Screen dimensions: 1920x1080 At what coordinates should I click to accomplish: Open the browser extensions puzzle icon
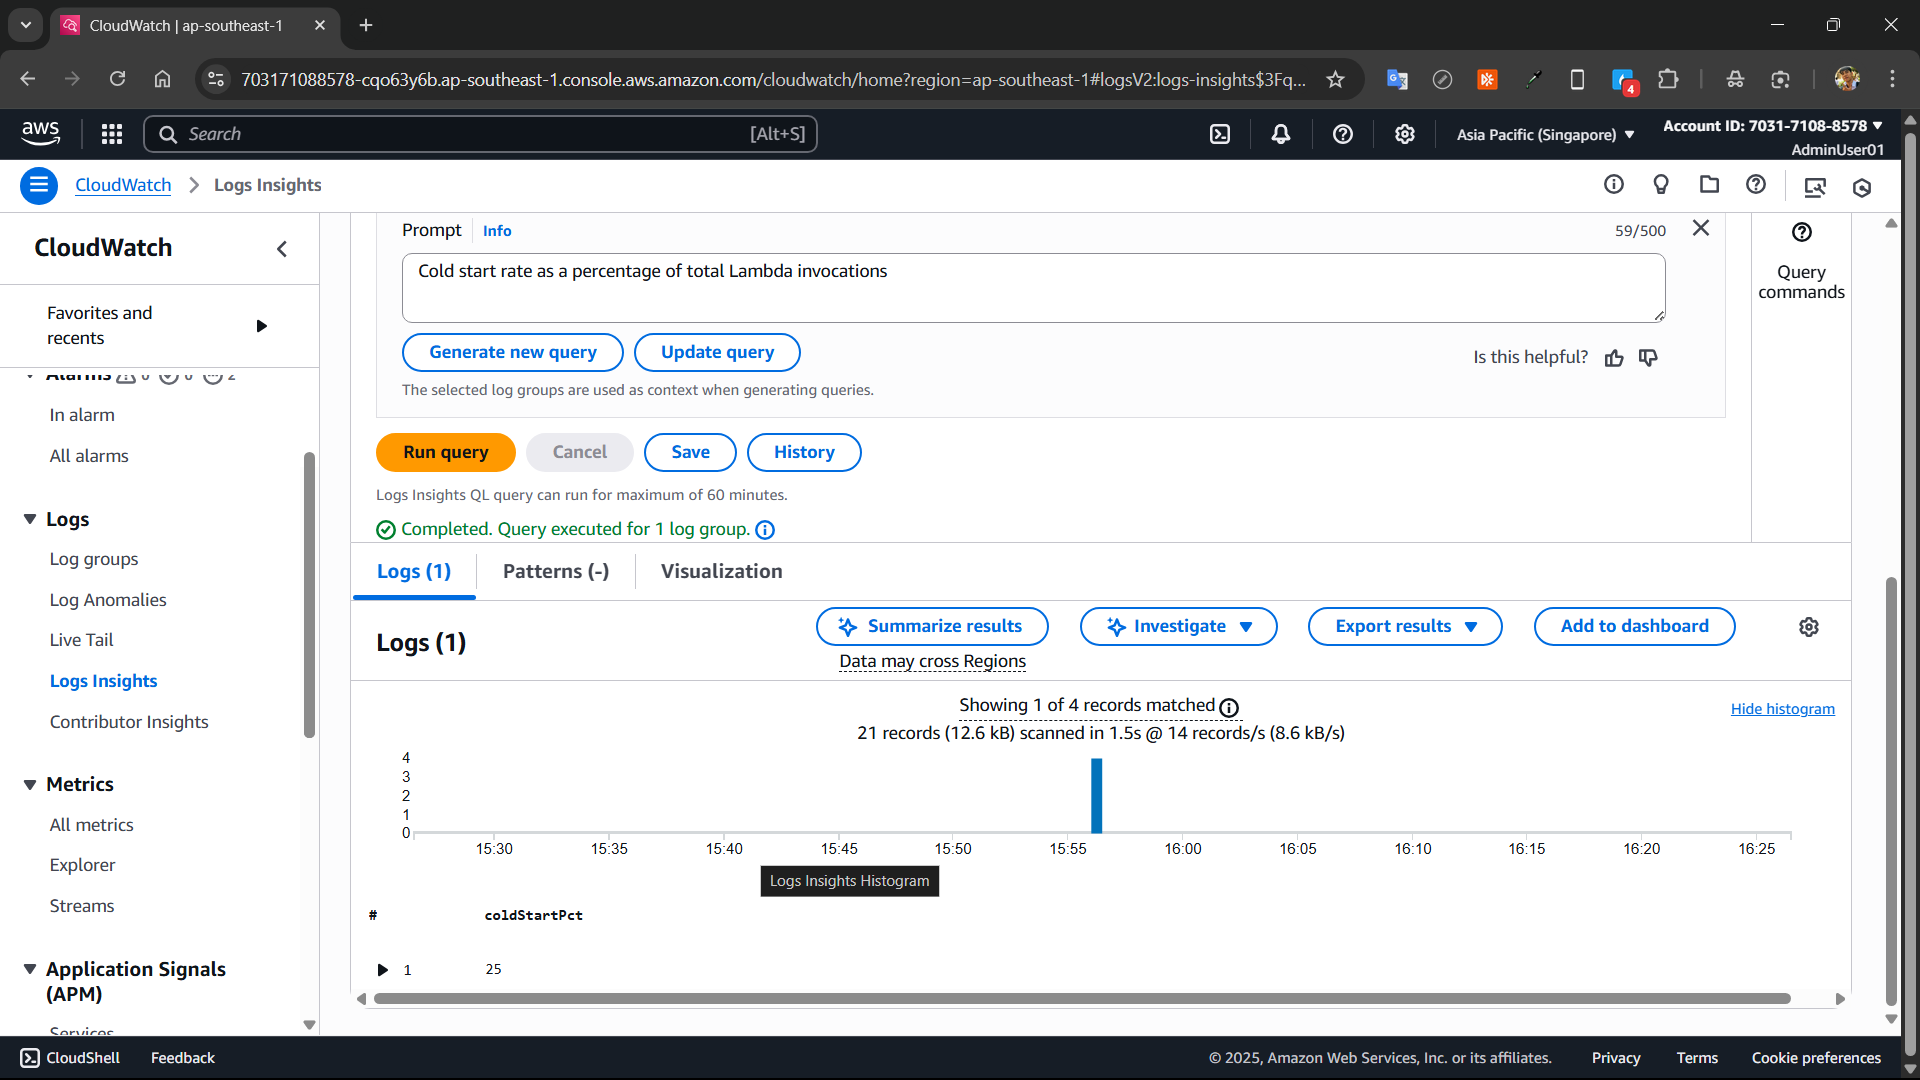coord(1668,79)
